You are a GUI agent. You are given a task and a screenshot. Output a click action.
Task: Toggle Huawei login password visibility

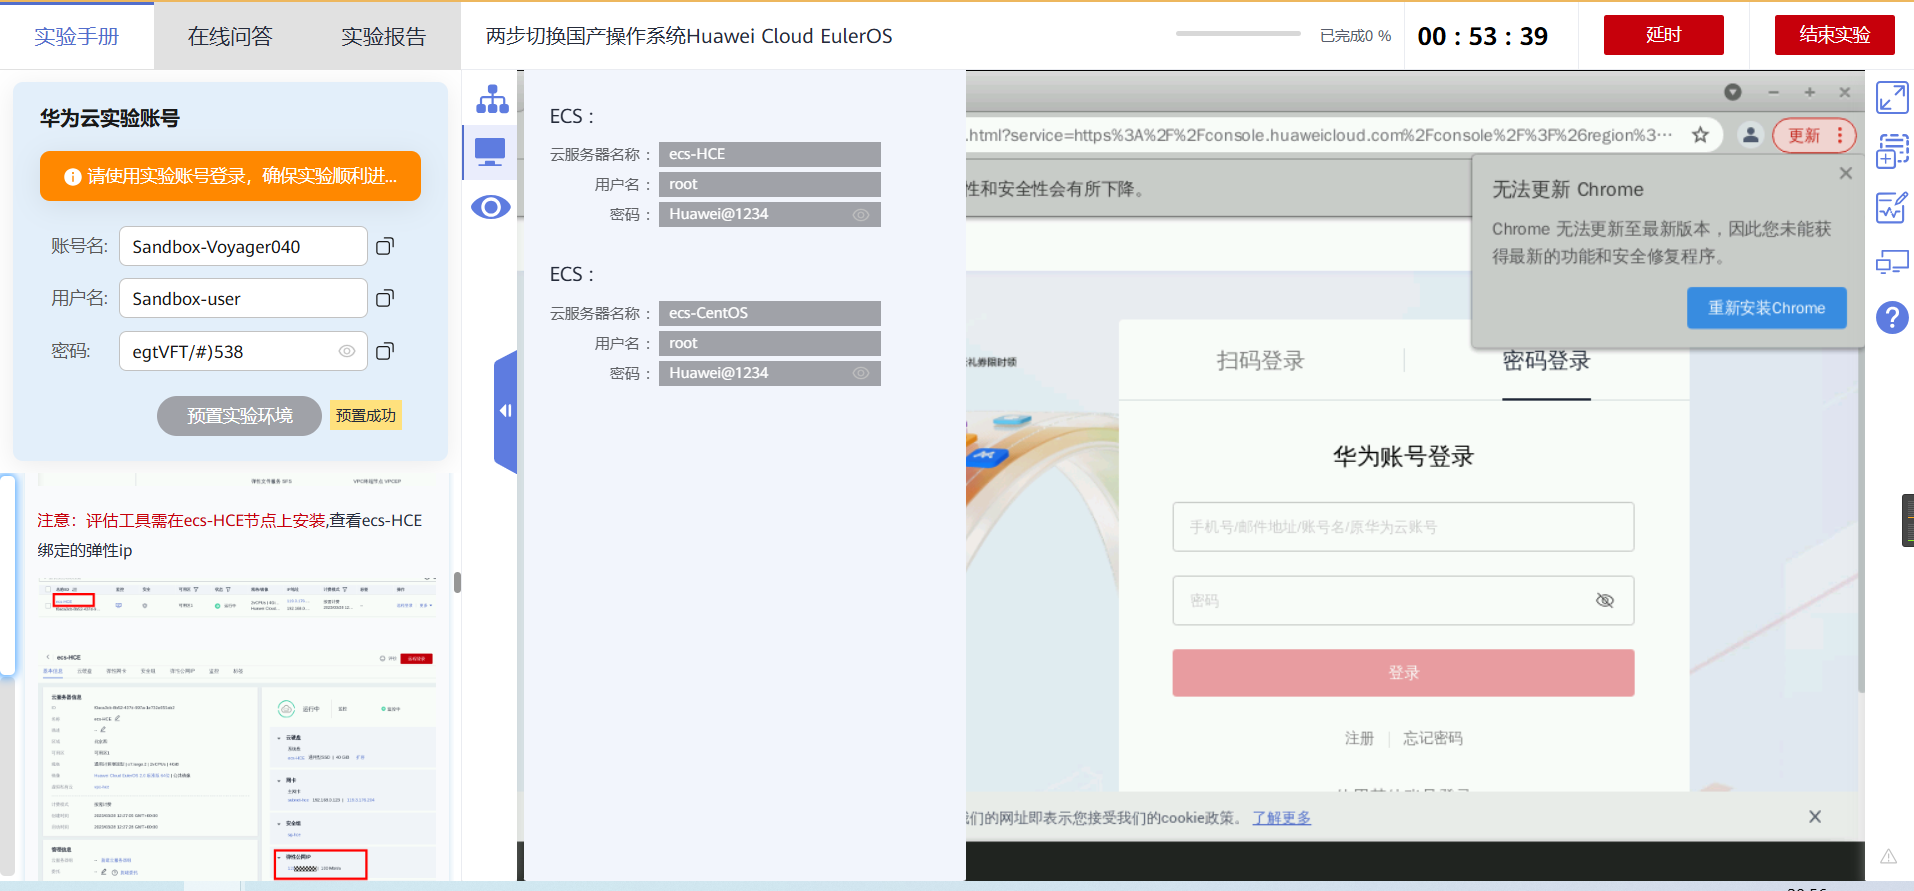tap(1605, 600)
